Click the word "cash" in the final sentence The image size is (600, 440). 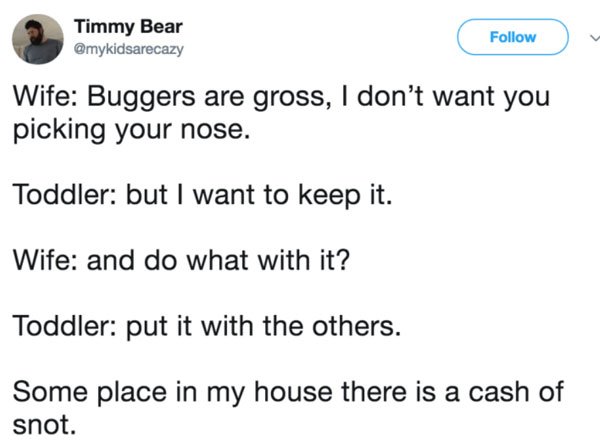click(x=499, y=392)
